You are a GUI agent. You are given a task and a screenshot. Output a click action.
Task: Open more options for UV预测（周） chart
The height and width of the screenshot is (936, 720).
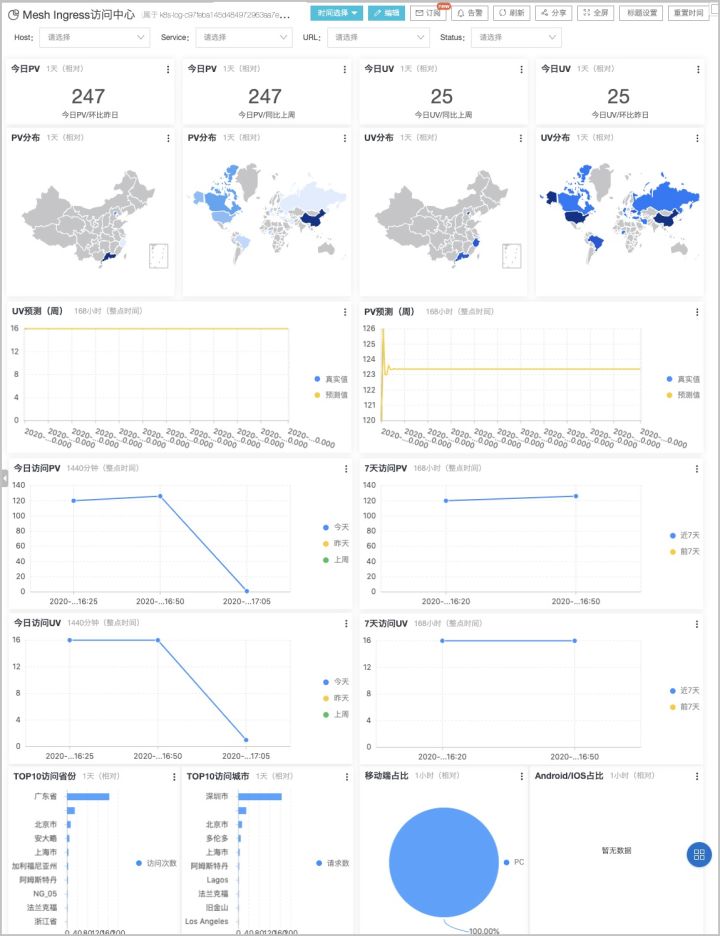(x=345, y=312)
